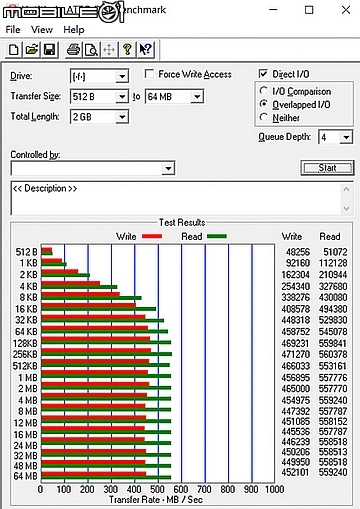Activate the context help pointer icon

click(145, 50)
